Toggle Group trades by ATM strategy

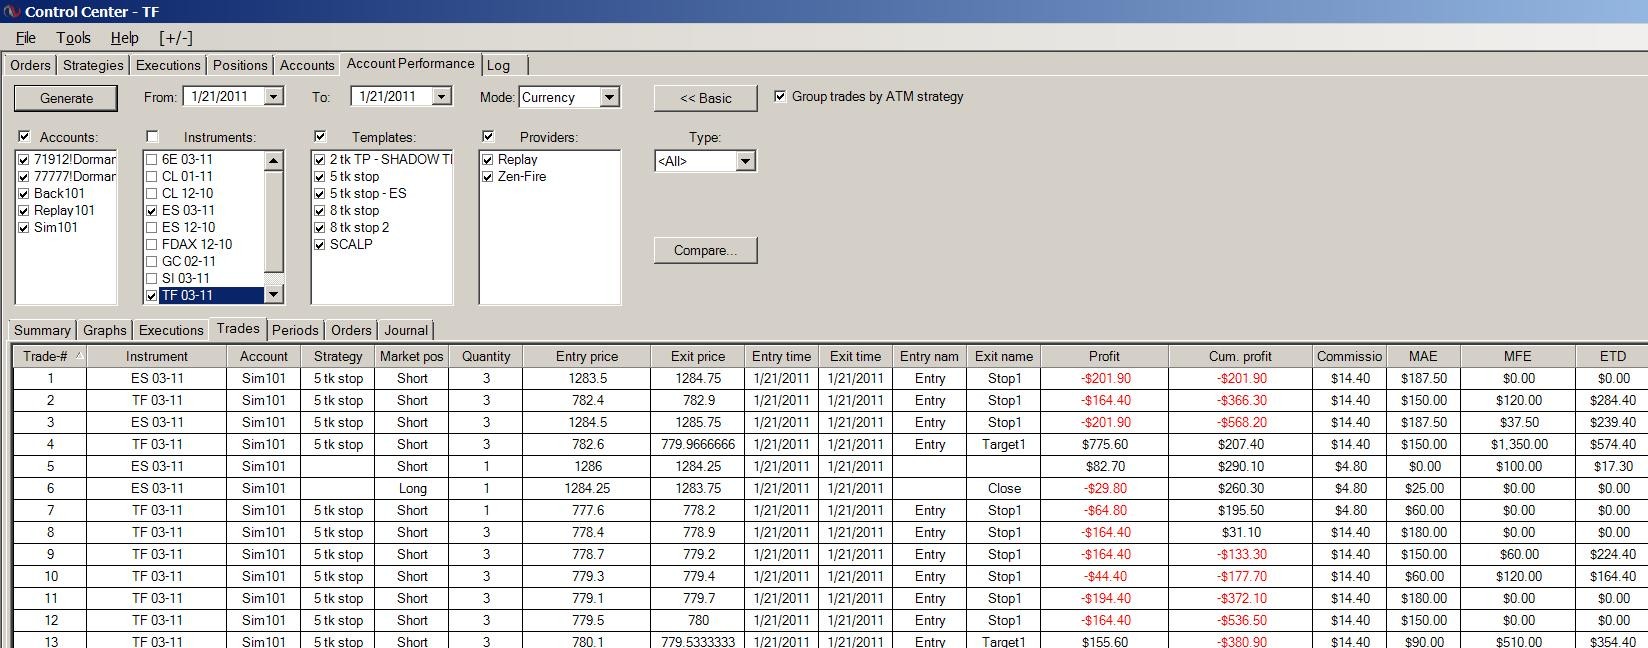(780, 96)
